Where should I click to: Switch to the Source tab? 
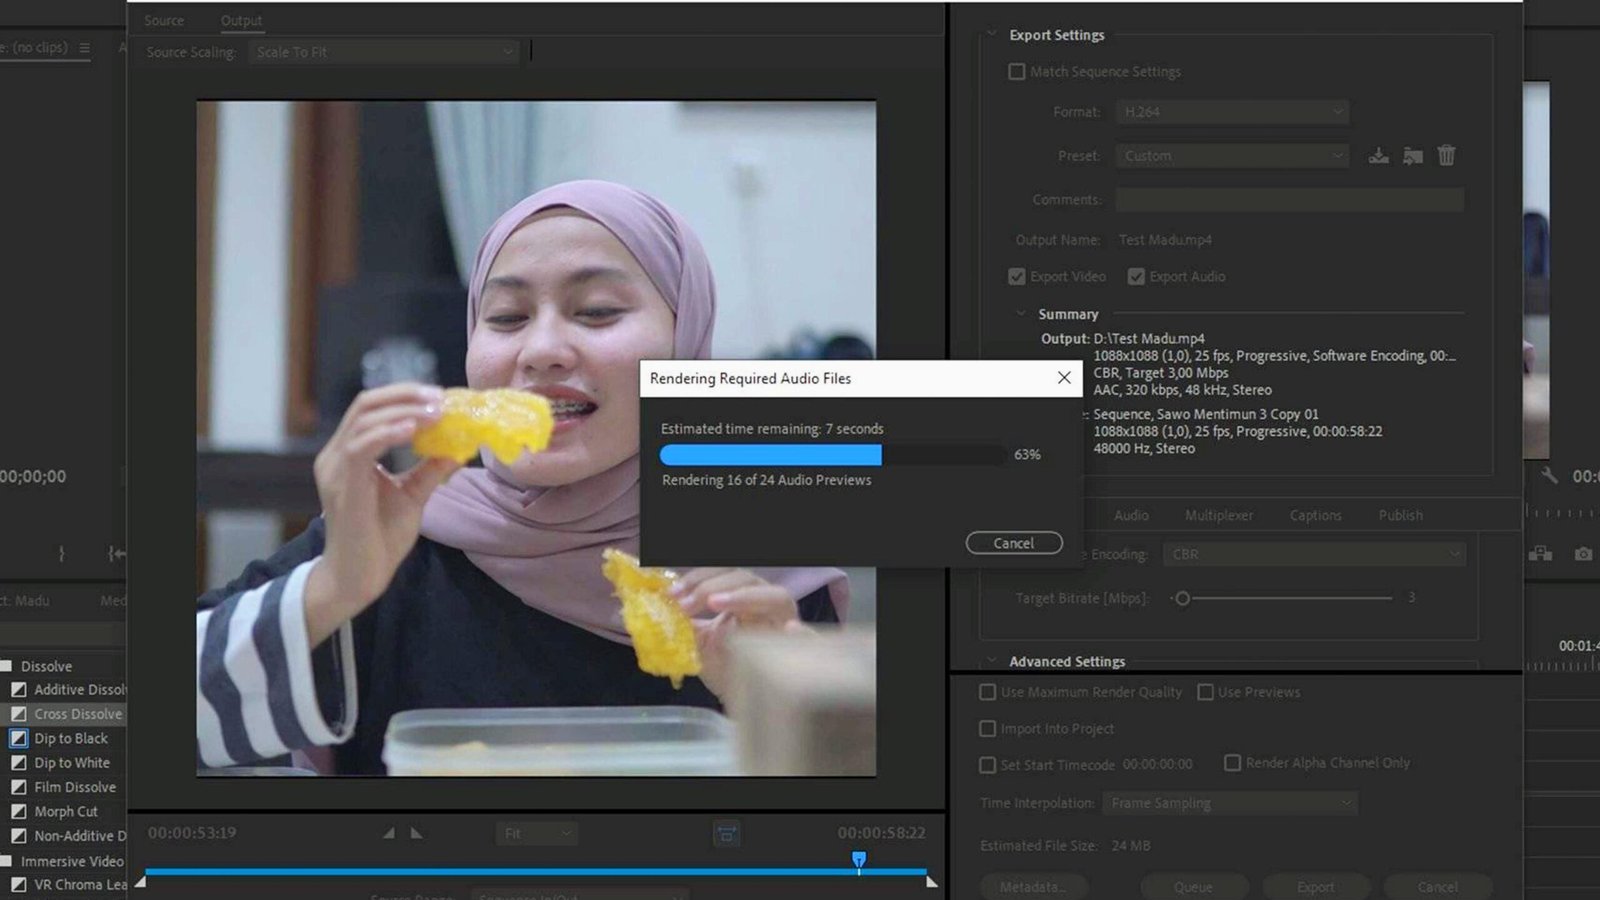coord(164,20)
